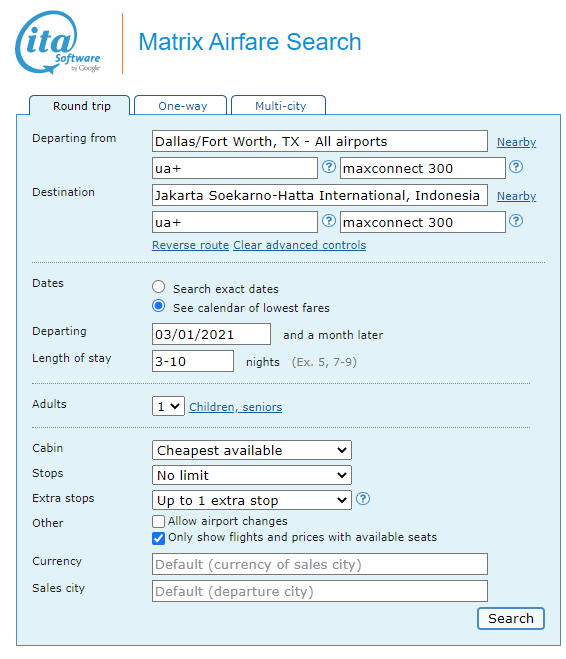Switch to the One-way tab
The height and width of the screenshot is (659, 566).
pos(181,105)
